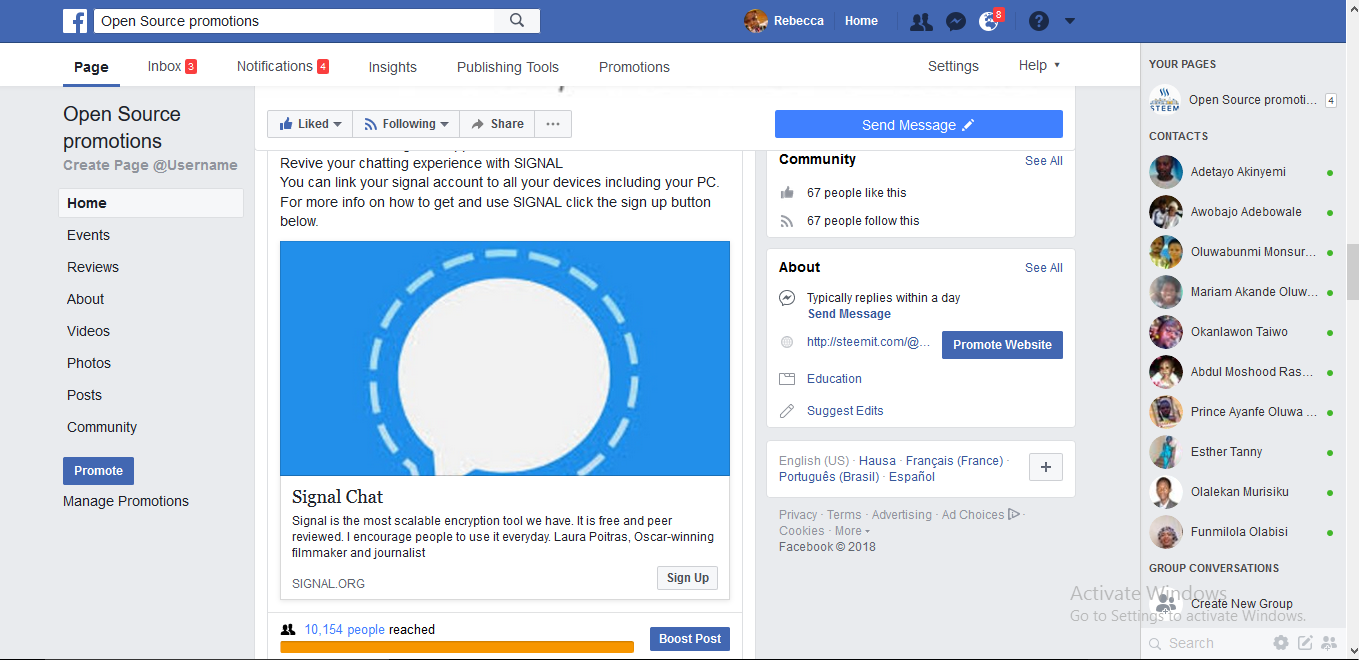Select Community in the left menu
Screen dimensions: 1359x660
[101, 427]
